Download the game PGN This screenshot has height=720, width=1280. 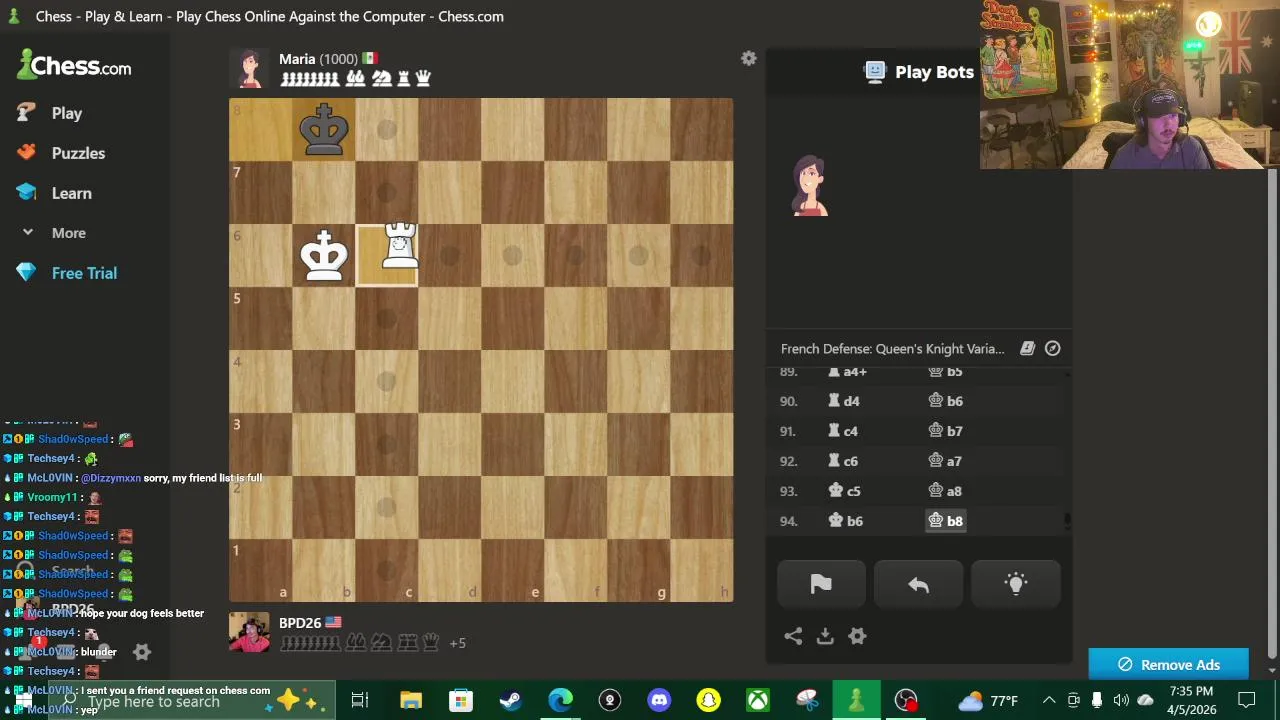point(825,636)
